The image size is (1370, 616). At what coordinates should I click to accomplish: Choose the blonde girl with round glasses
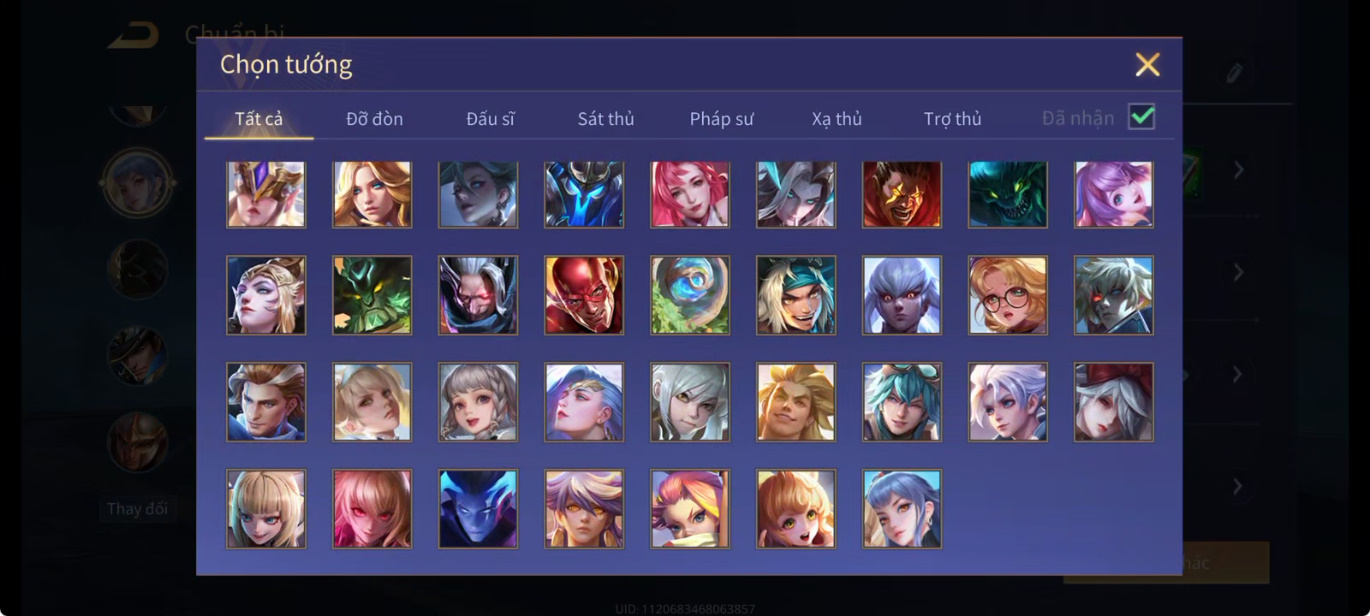pos(1008,295)
